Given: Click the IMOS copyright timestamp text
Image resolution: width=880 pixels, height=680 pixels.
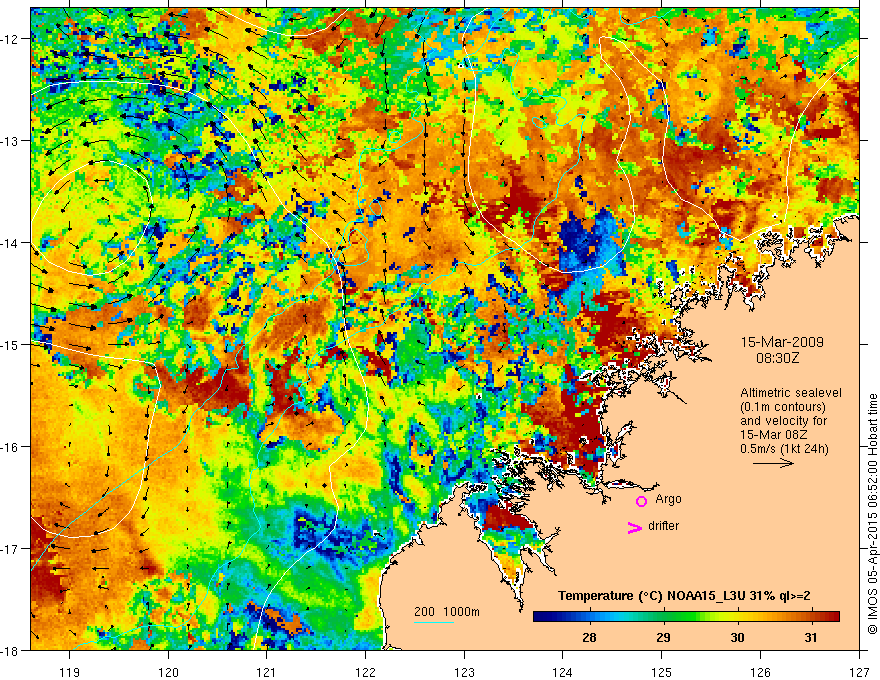Looking at the screenshot, I should pos(872,513).
